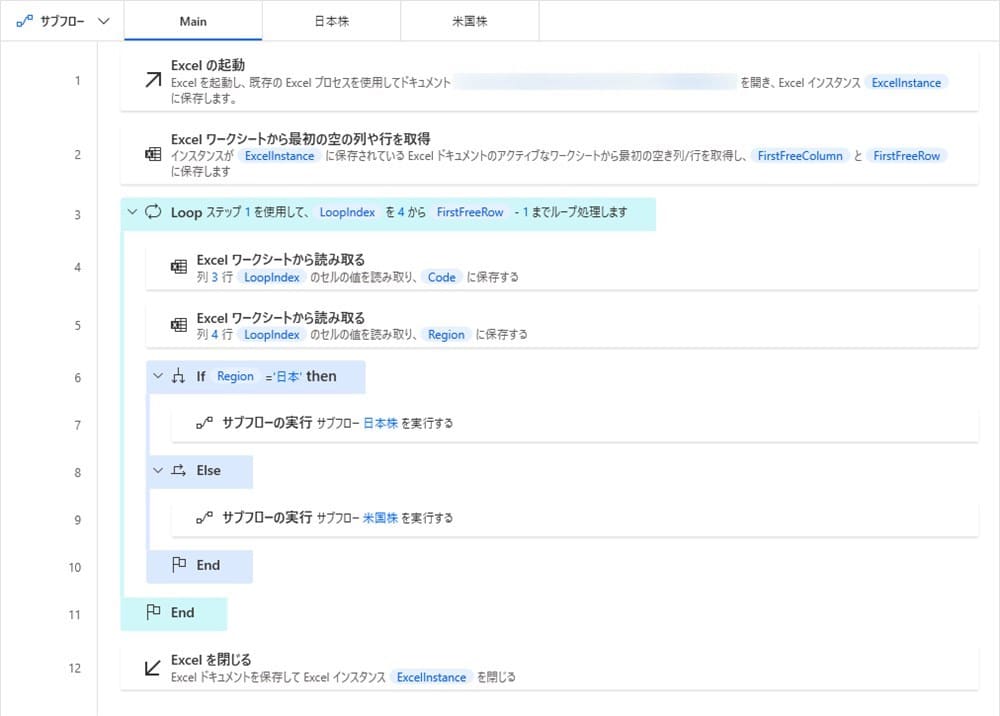Select line number 12 in the gutter
Viewport: 1000px width, 716px height.
(77, 668)
